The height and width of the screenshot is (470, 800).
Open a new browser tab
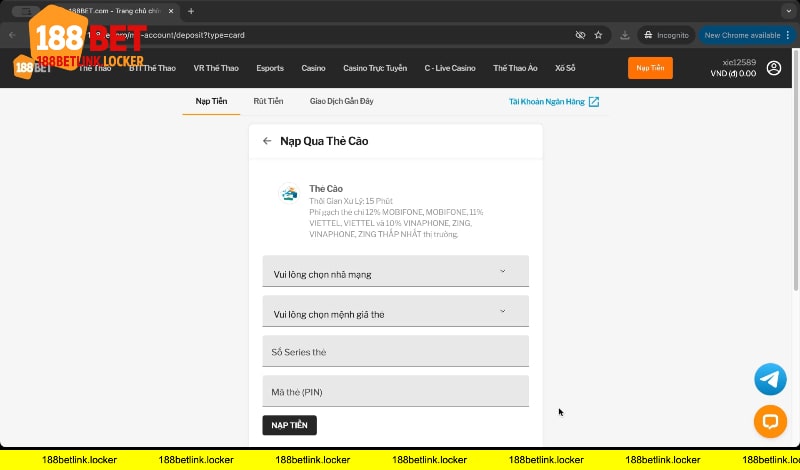tap(191, 11)
